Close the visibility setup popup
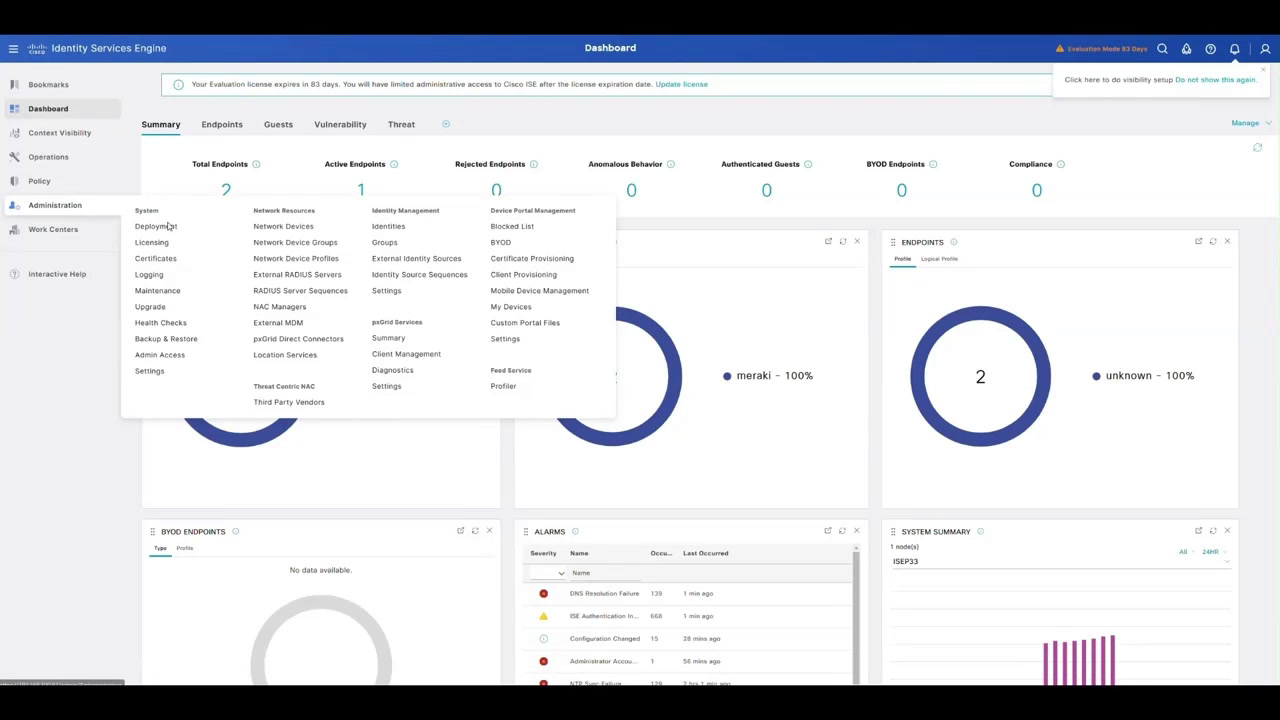 tap(1263, 70)
